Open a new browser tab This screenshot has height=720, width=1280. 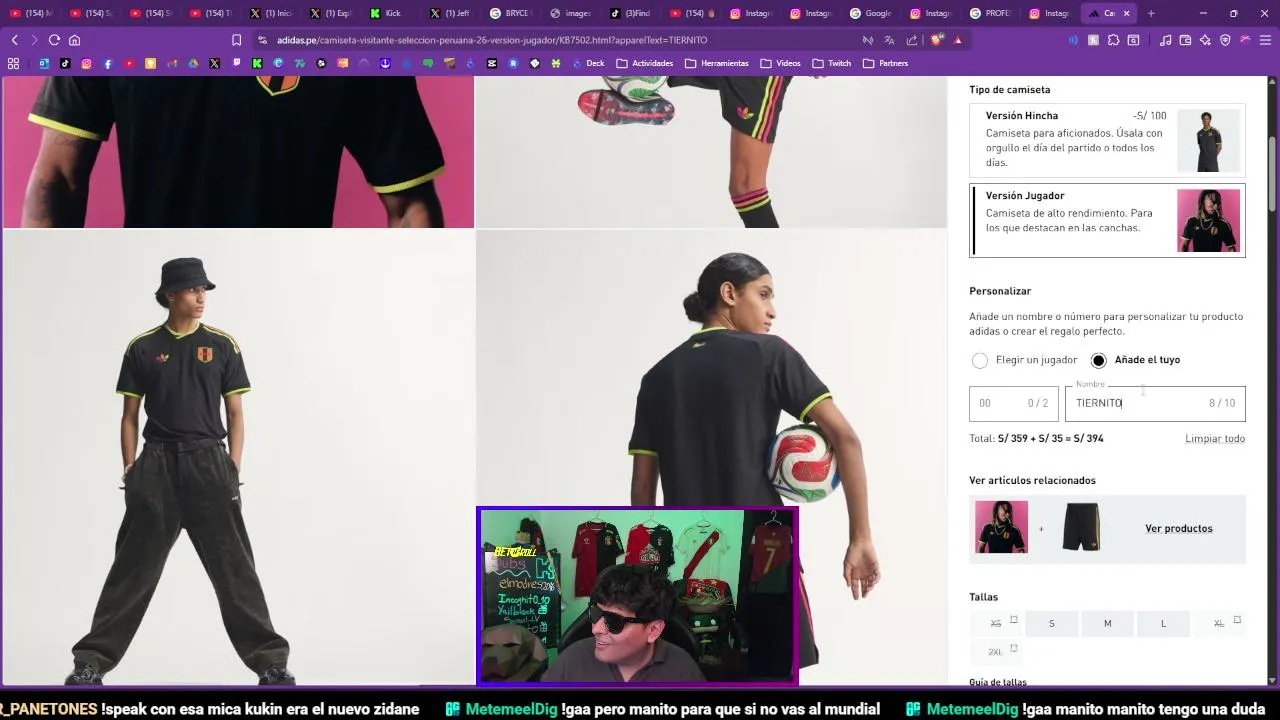click(1151, 13)
